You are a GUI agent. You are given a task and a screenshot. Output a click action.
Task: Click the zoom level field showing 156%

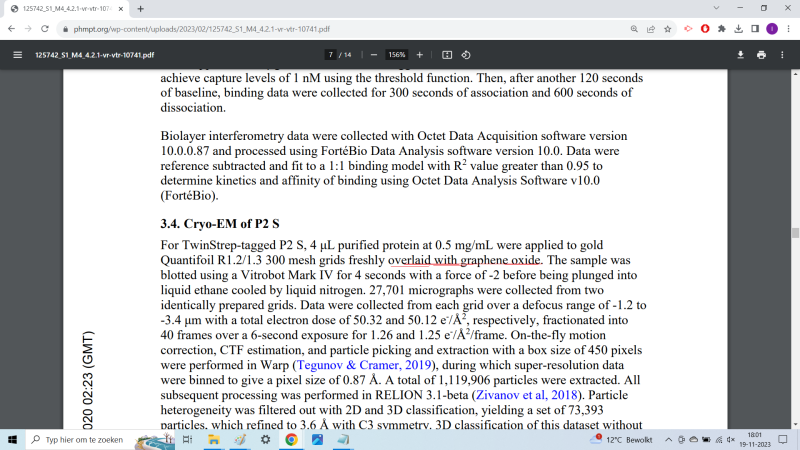pos(396,55)
